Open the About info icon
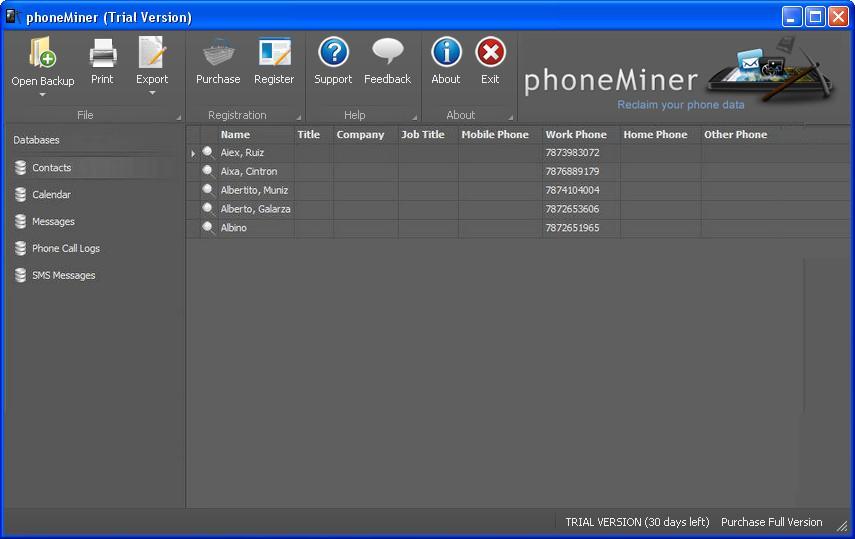This screenshot has width=855, height=539. point(446,52)
